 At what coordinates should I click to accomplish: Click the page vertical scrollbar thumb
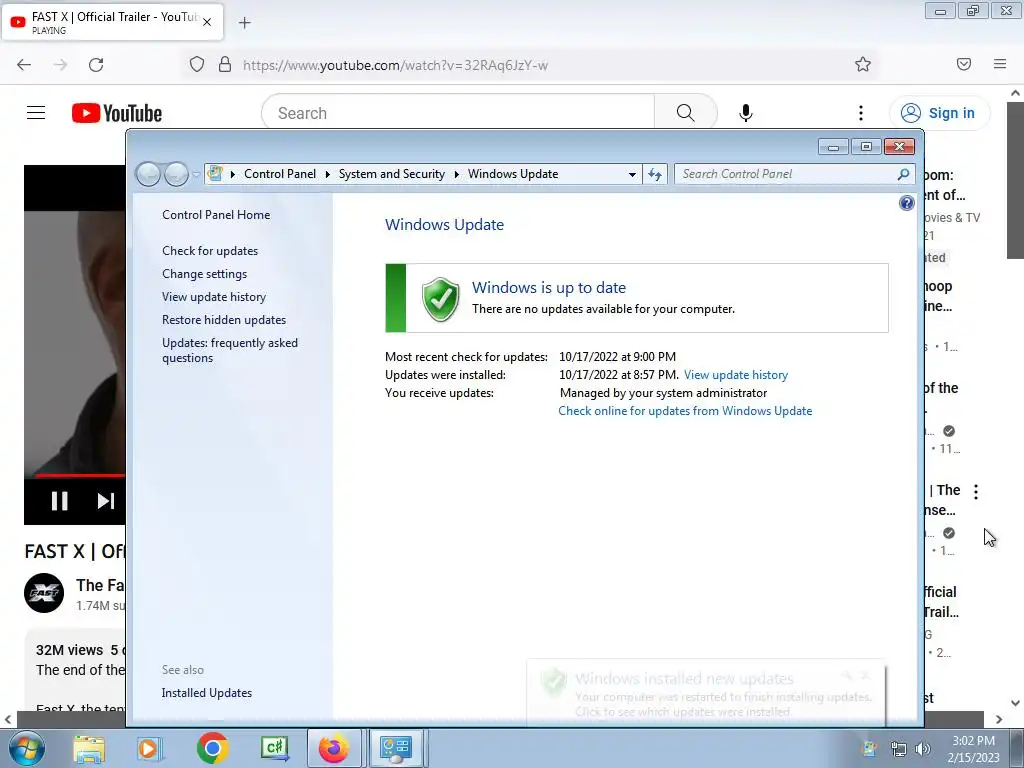click(1015, 180)
